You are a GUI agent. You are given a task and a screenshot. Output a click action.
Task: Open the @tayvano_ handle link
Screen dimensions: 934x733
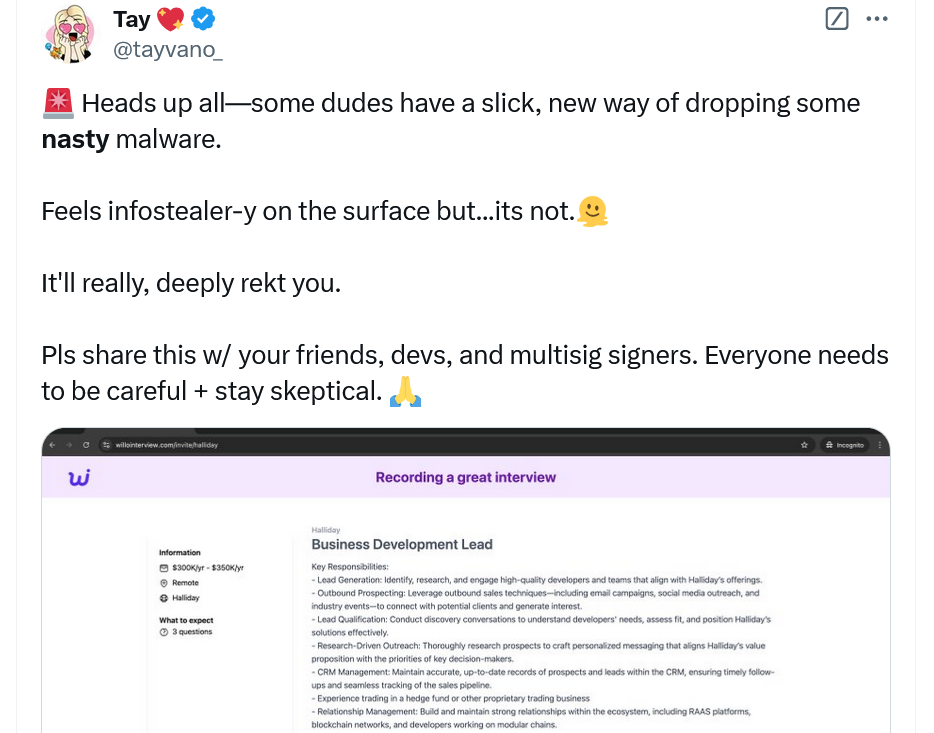pos(167,49)
